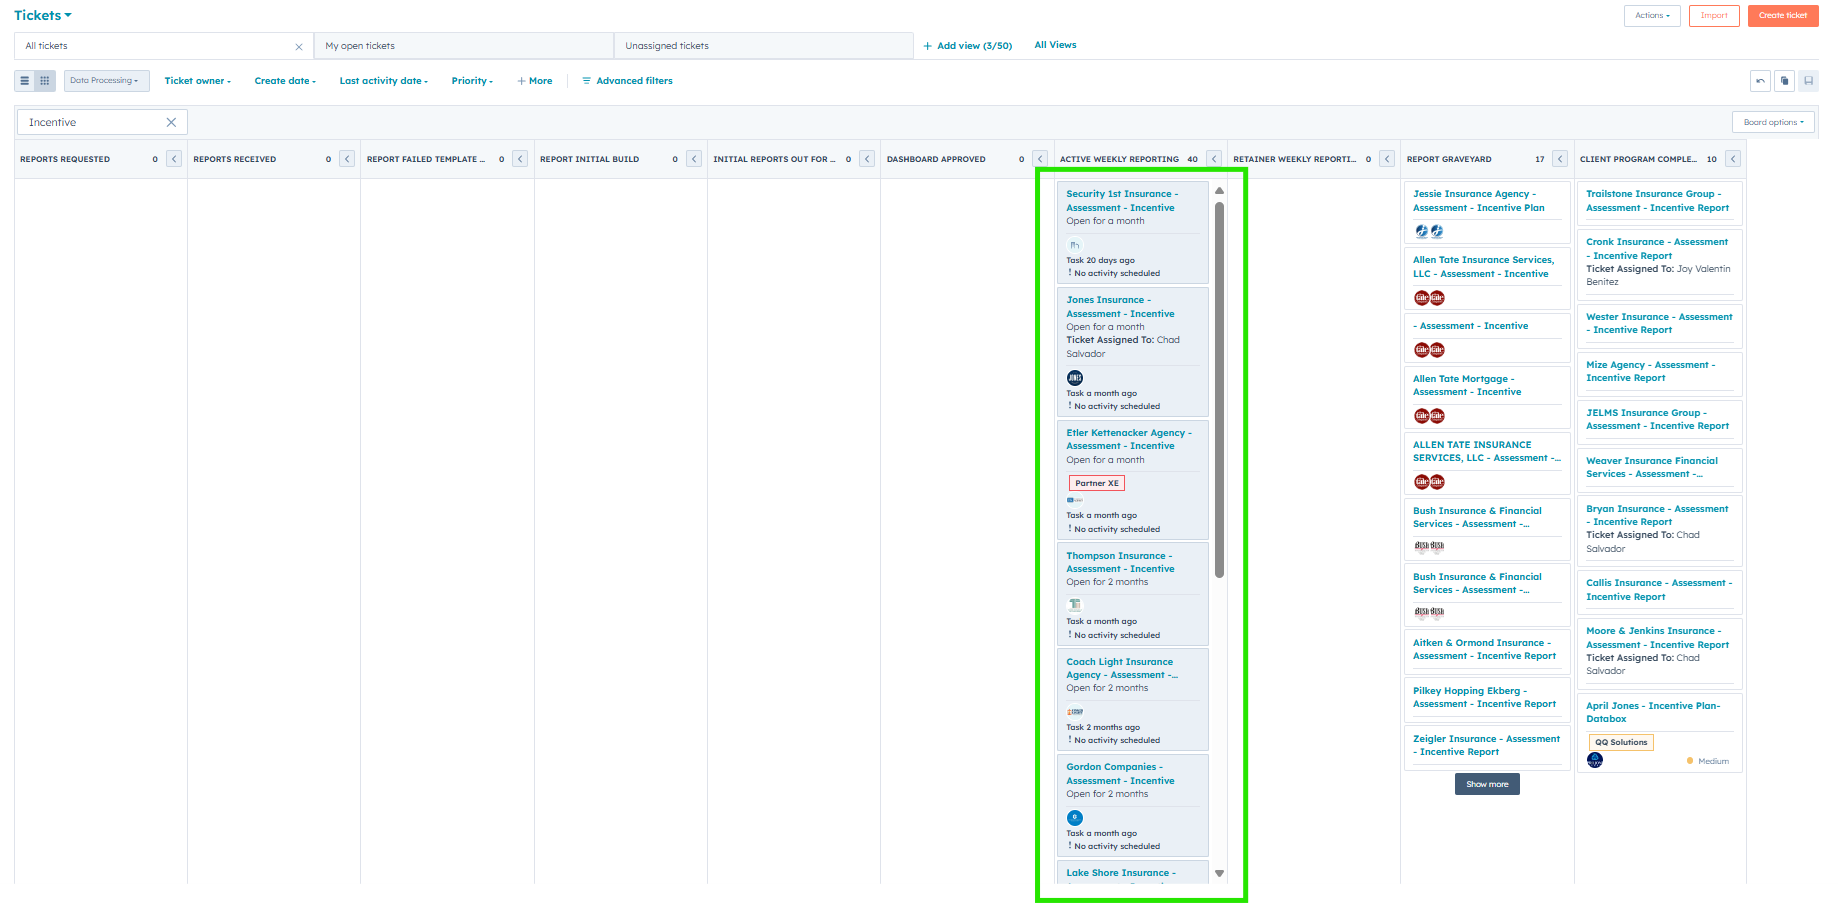The width and height of the screenshot is (1838, 904).
Task: Click the Create ticket button
Action: coord(1783,16)
